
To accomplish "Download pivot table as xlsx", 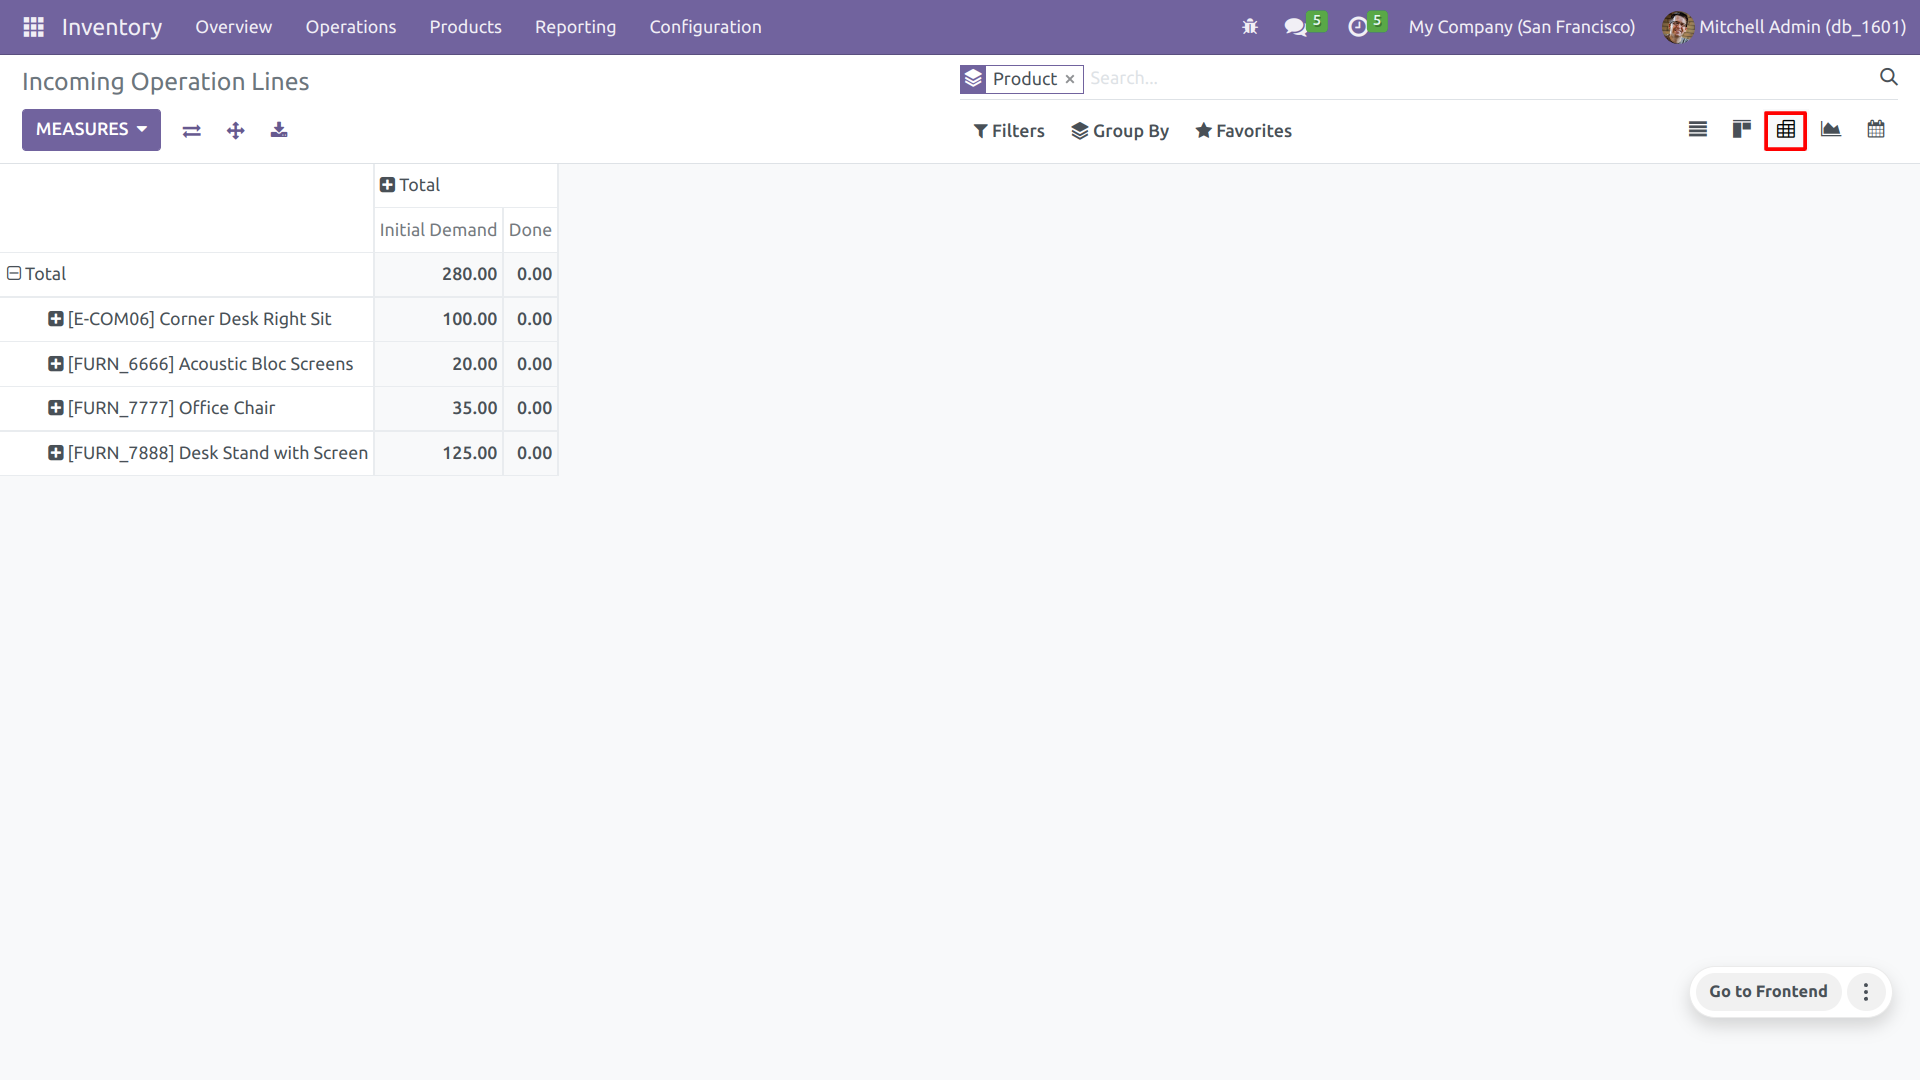I will [x=279, y=131].
